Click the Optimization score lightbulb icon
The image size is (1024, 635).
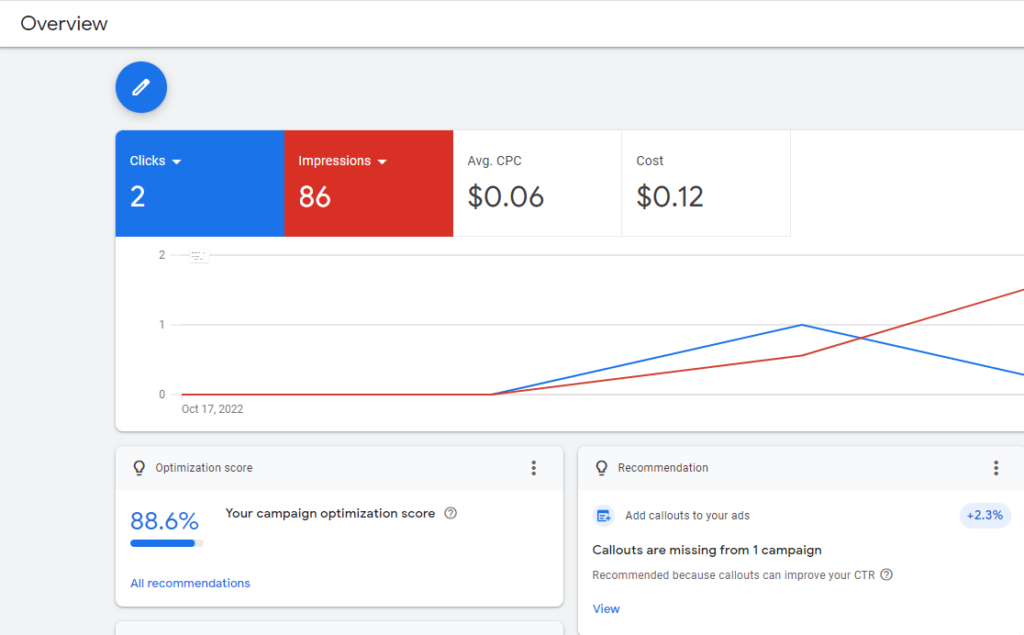click(139, 468)
